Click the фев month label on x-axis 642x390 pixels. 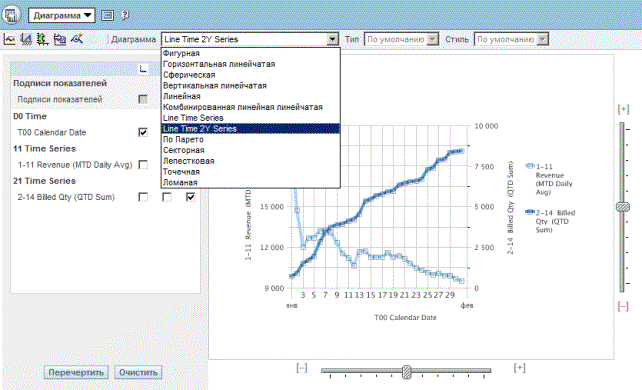(467, 305)
